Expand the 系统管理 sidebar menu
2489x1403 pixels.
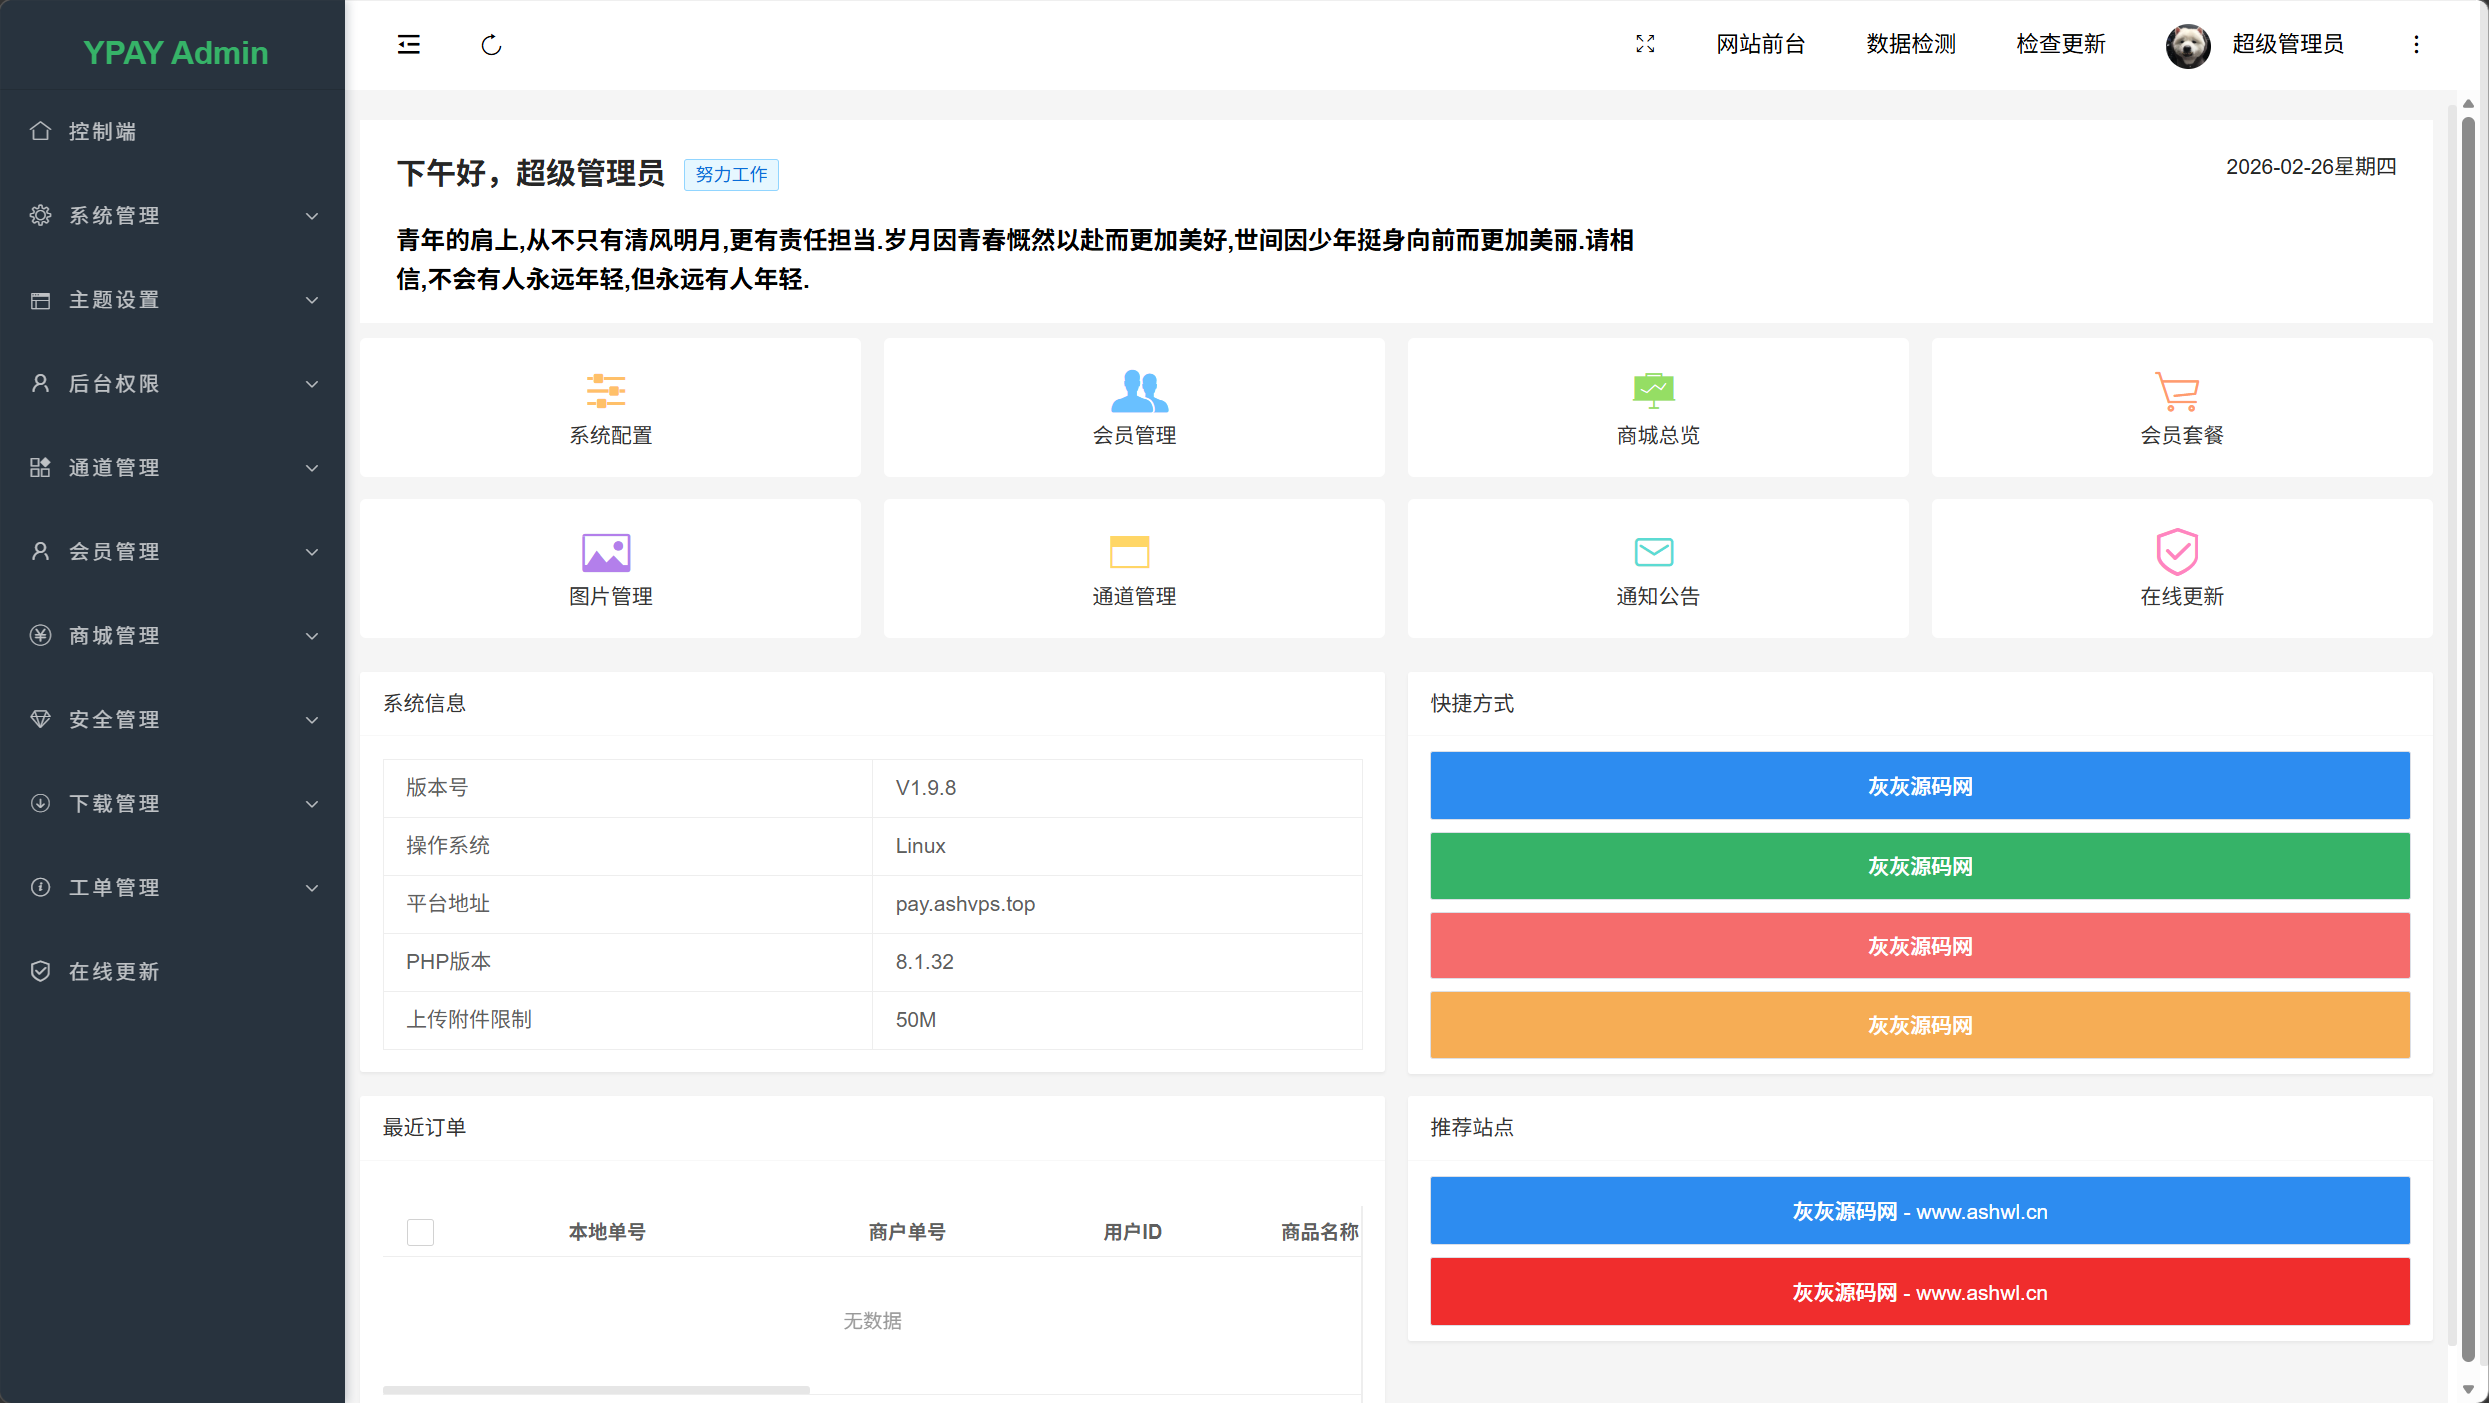coord(113,215)
